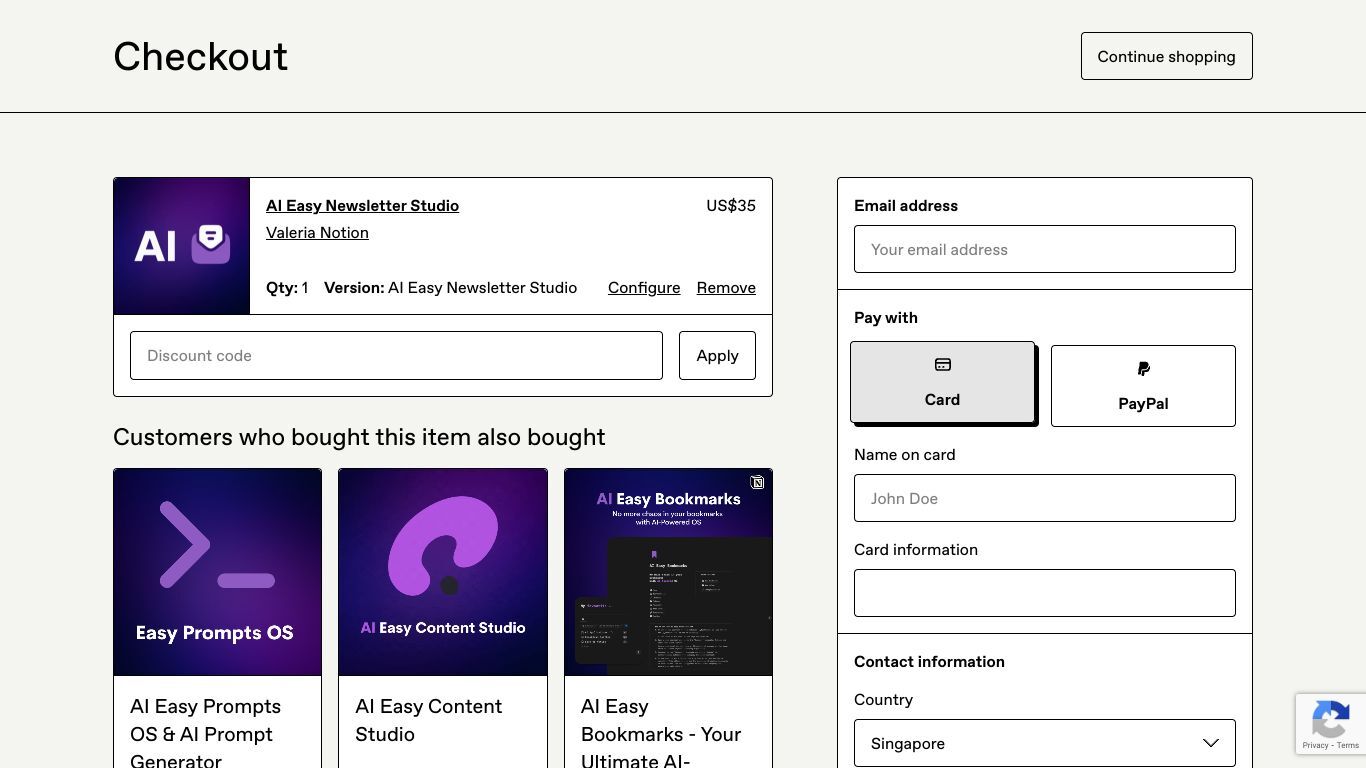The width and height of the screenshot is (1366, 768).
Task: Click the Pay with label
Action: [886, 318]
